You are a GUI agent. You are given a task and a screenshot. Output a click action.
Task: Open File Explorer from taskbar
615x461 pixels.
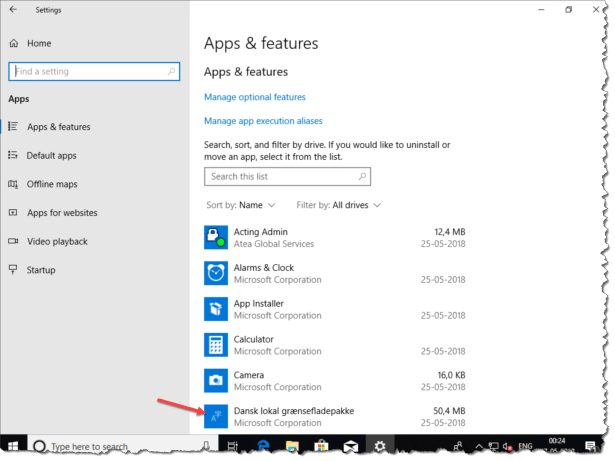click(x=292, y=446)
